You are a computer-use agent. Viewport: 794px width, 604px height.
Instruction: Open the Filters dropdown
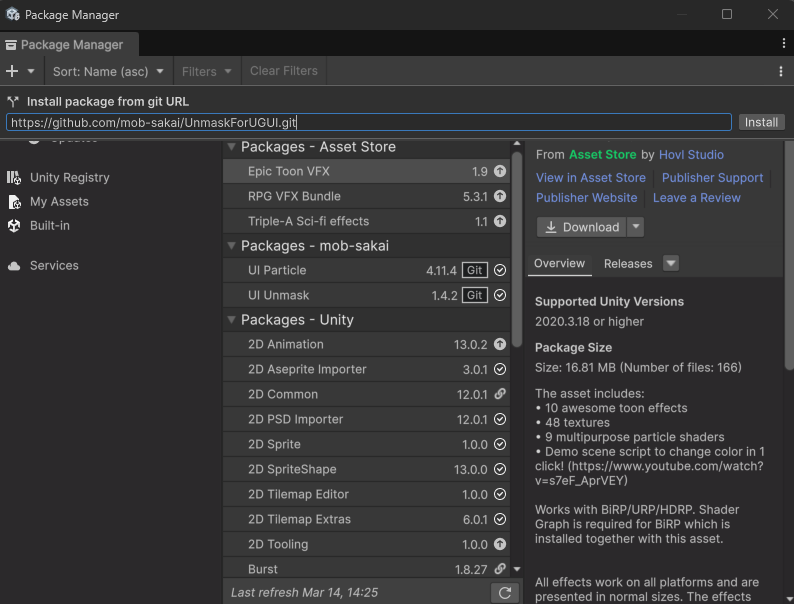[x=206, y=71]
